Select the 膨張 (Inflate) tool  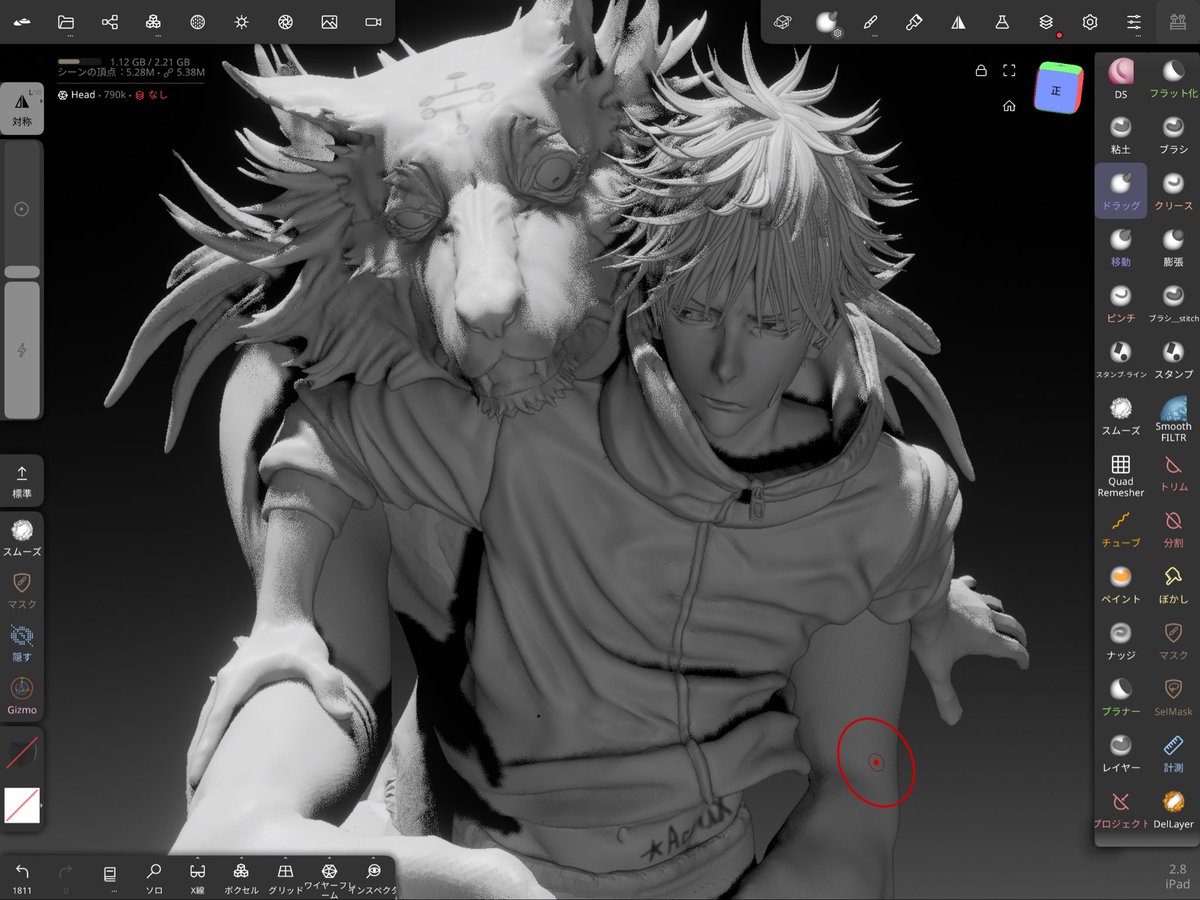point(1173,247)
